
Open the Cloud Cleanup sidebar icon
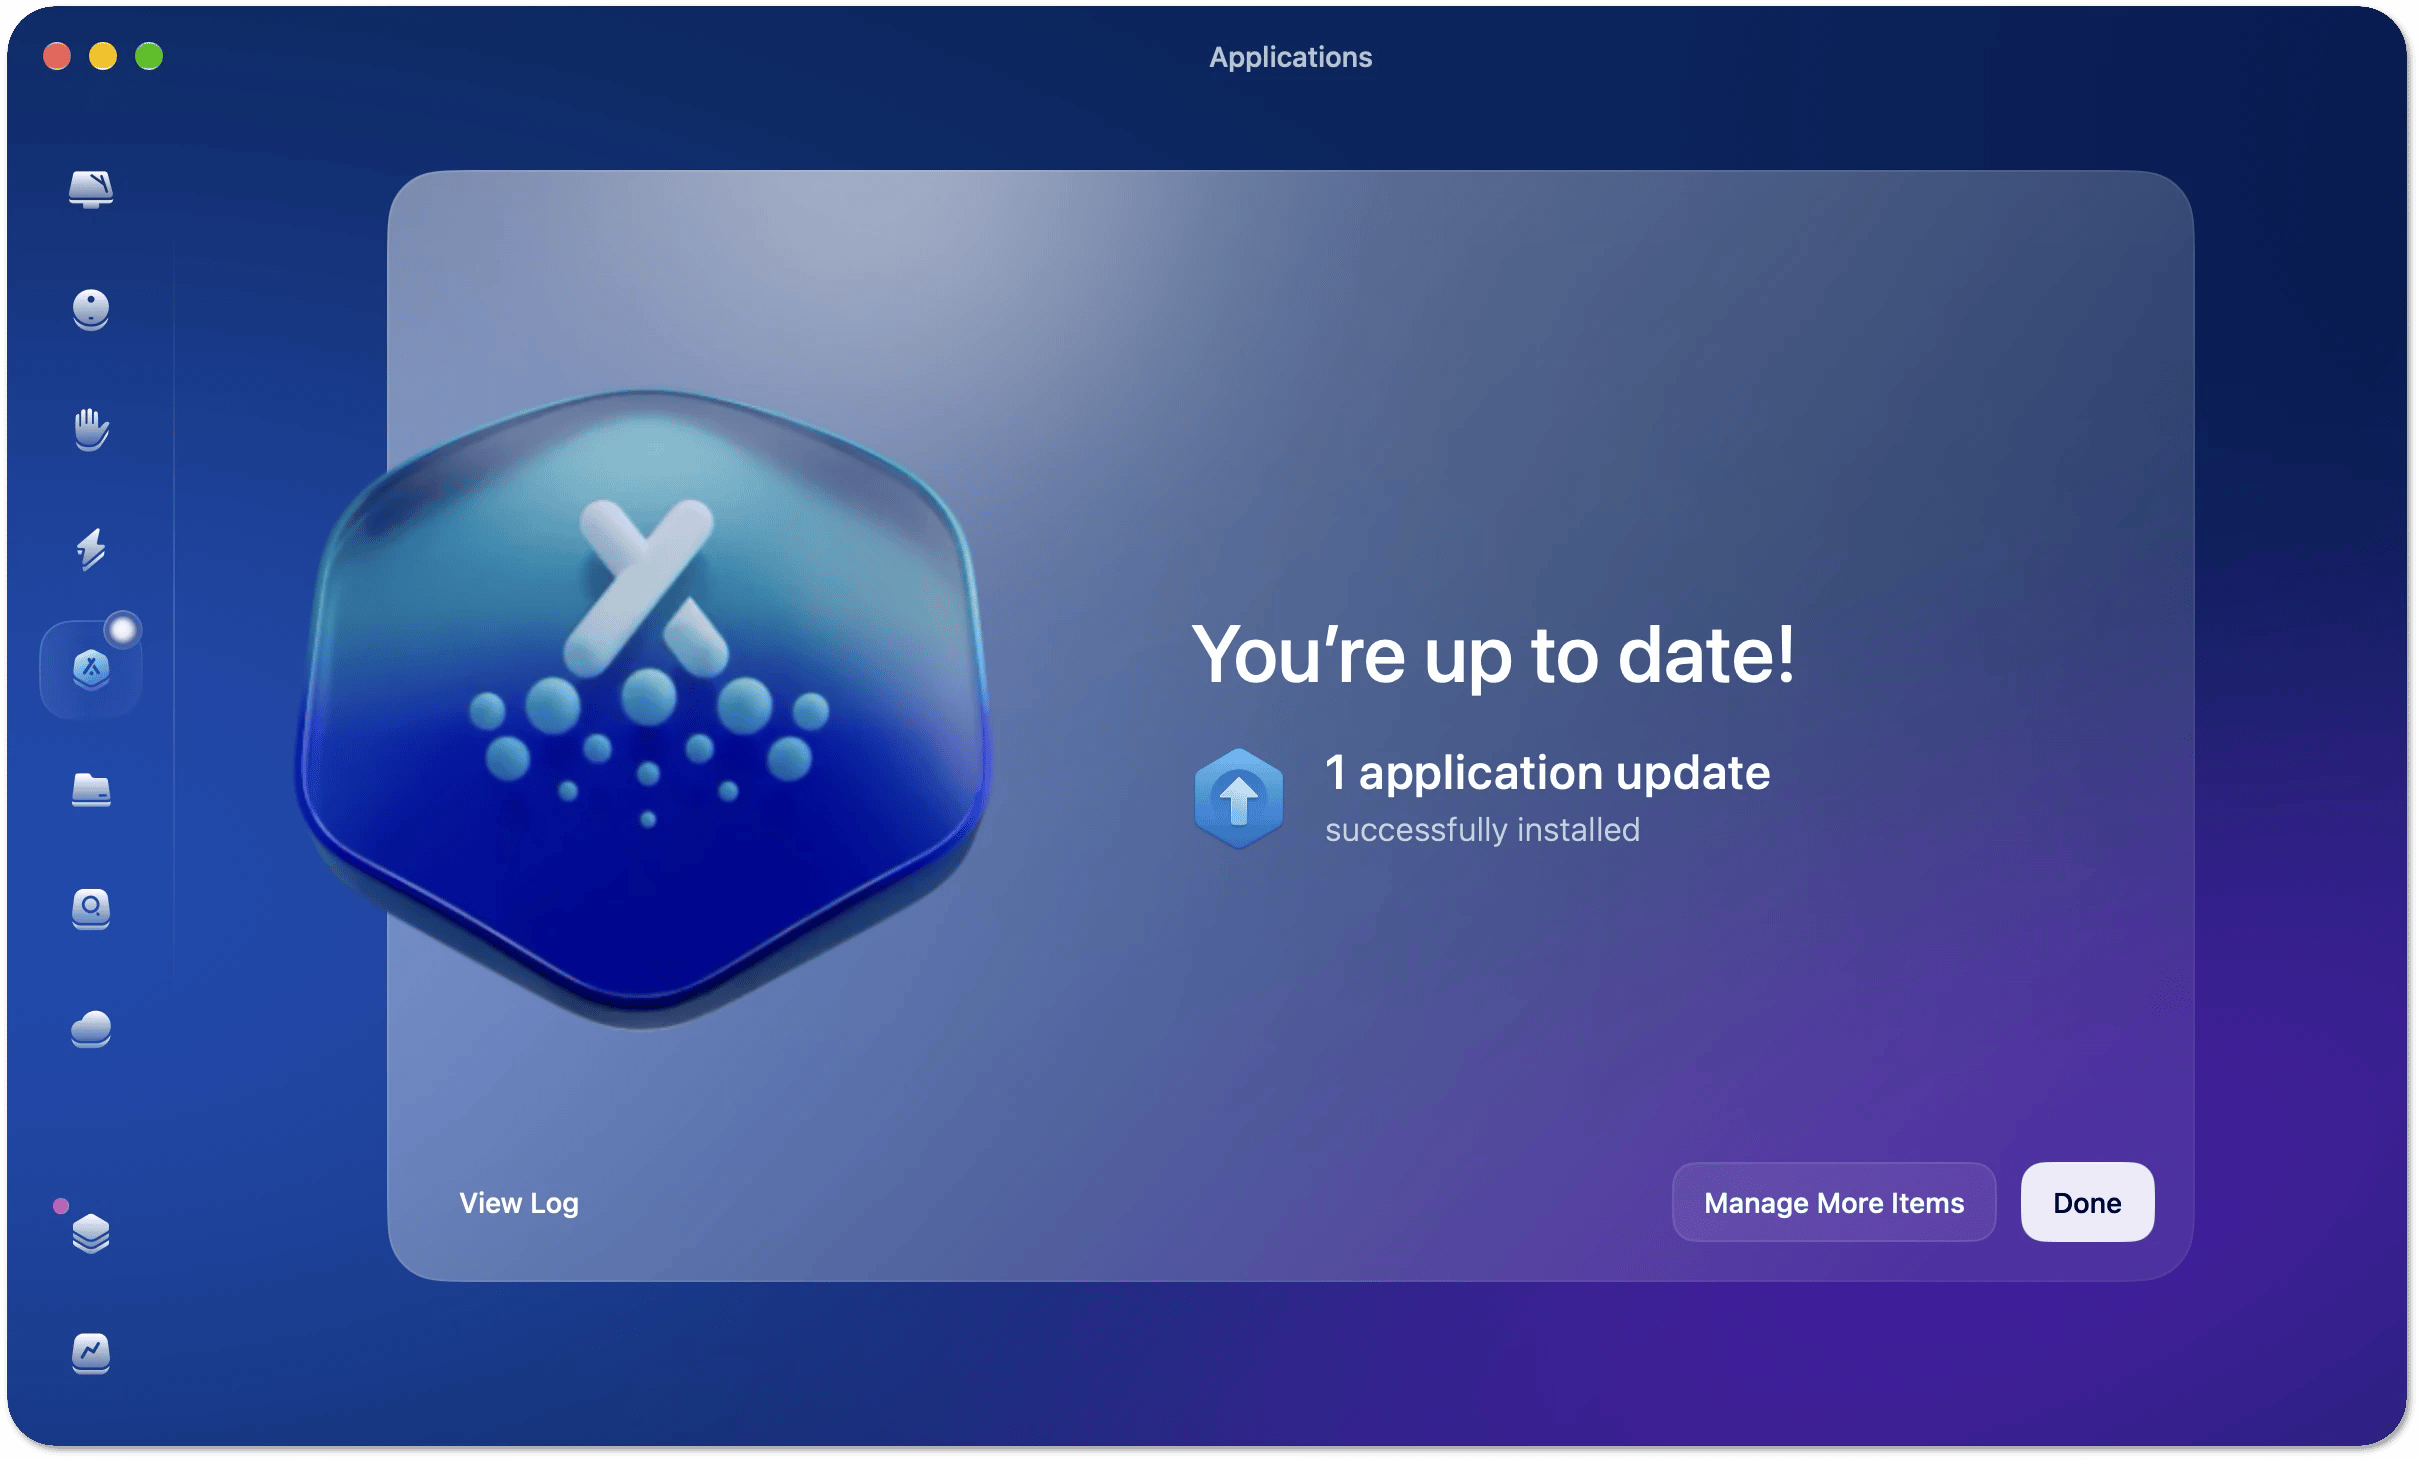point(90,1029)
